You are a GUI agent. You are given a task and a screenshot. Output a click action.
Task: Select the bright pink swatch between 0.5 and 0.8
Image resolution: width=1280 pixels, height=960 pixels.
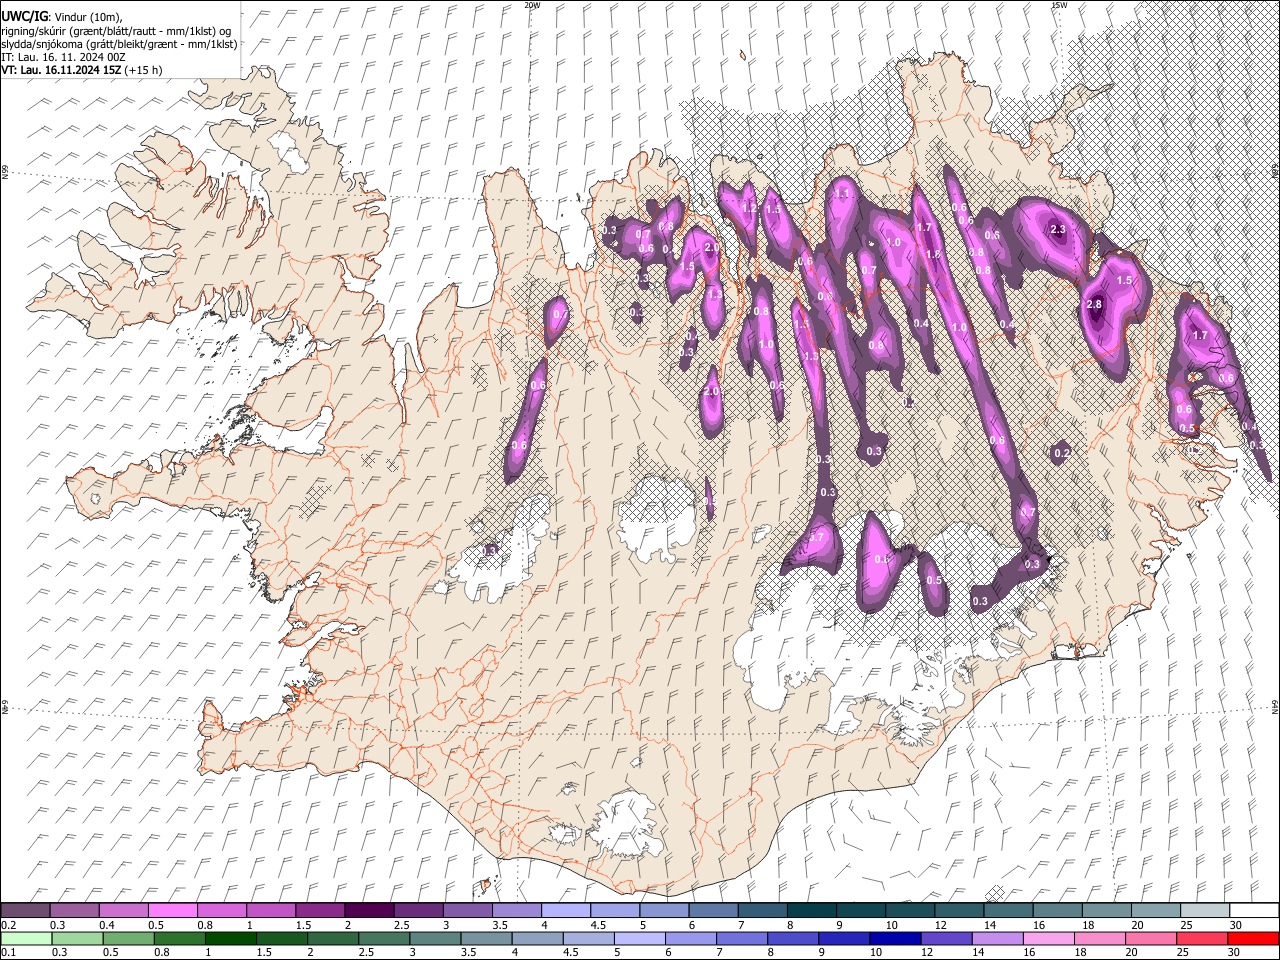point(172,911)
